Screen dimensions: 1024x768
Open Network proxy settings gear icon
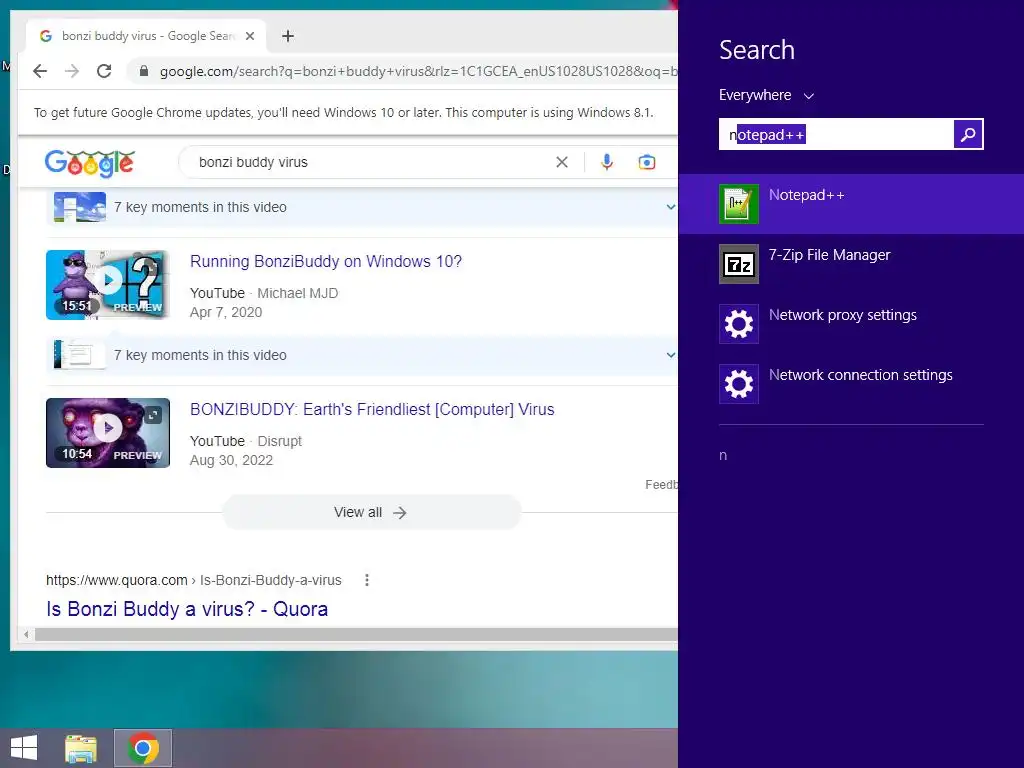click(739, 324)
